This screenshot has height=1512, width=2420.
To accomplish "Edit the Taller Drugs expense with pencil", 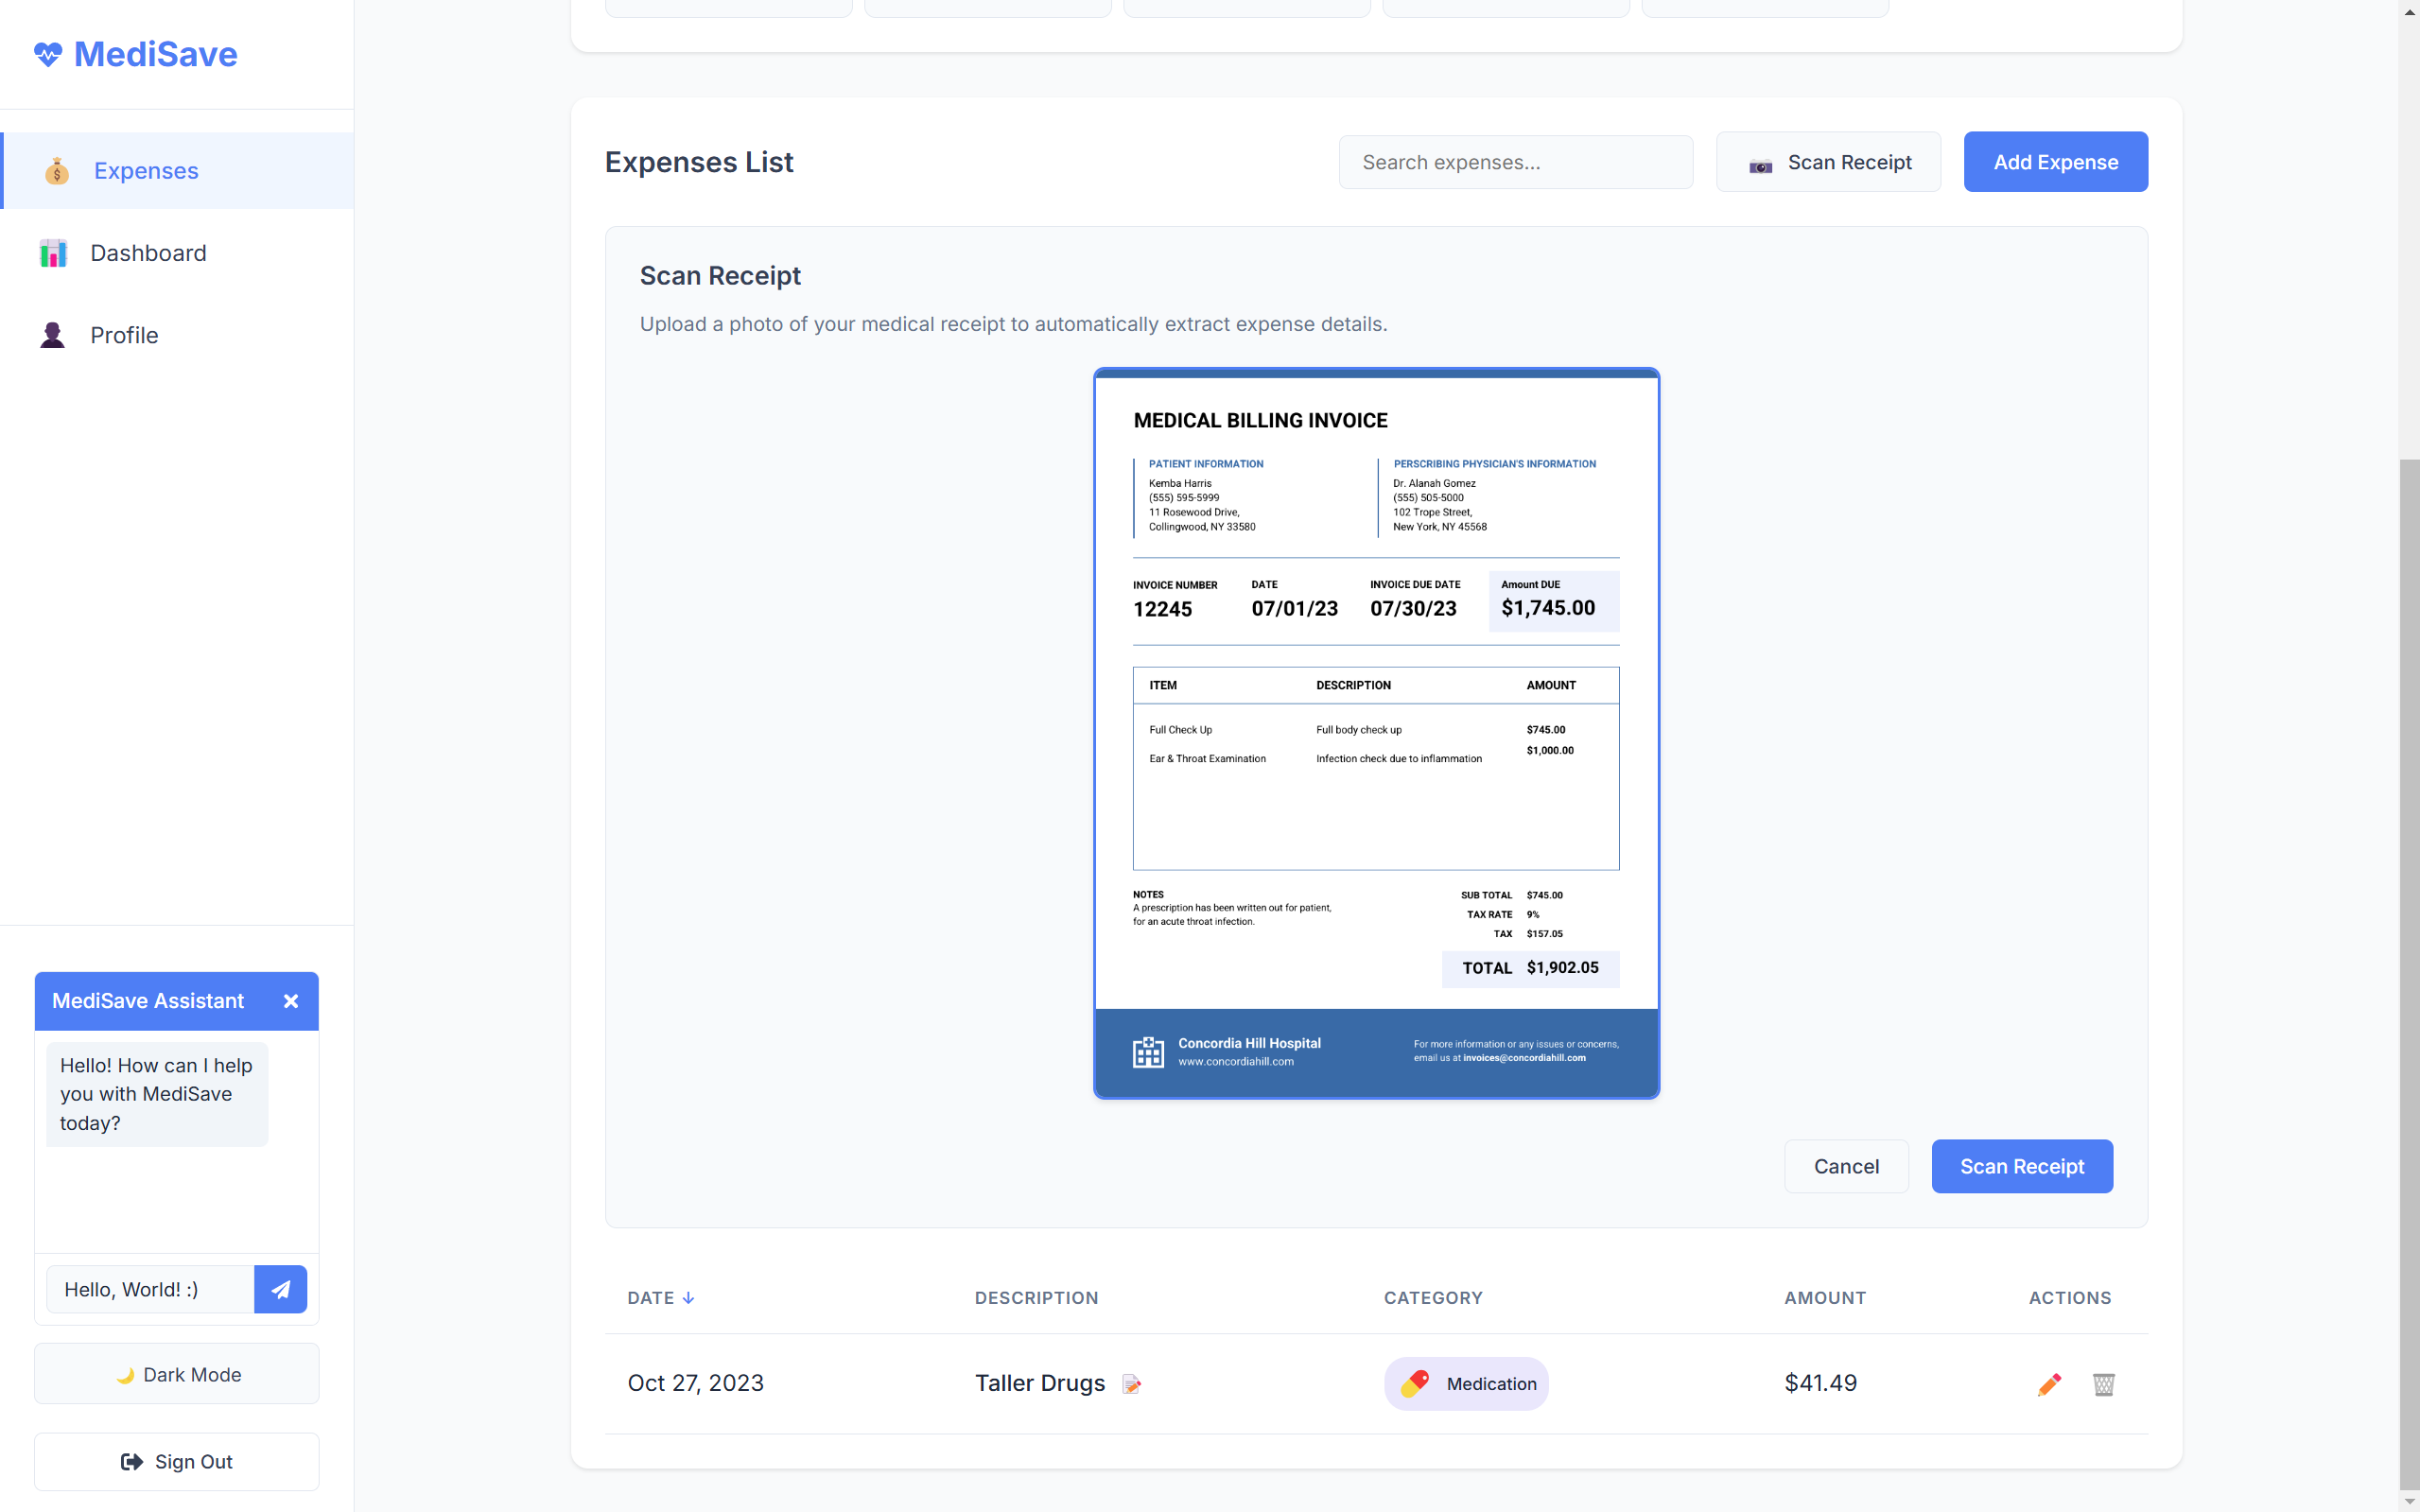I will point(2049,1384).
